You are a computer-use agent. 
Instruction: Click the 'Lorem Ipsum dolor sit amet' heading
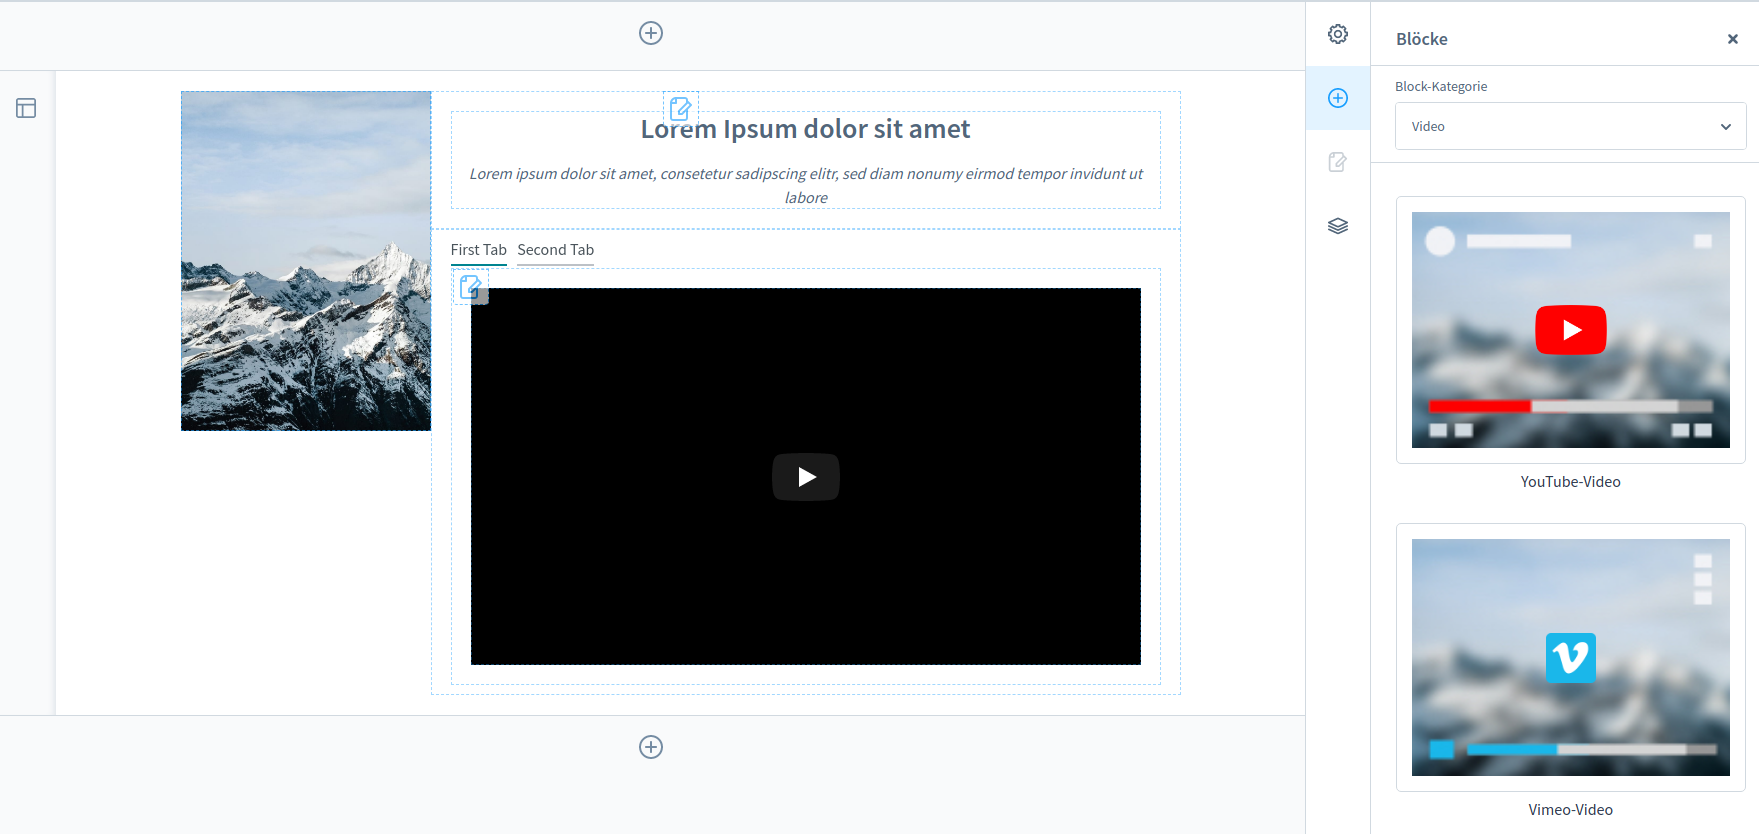pyautogui.click(x=806, y=130)
